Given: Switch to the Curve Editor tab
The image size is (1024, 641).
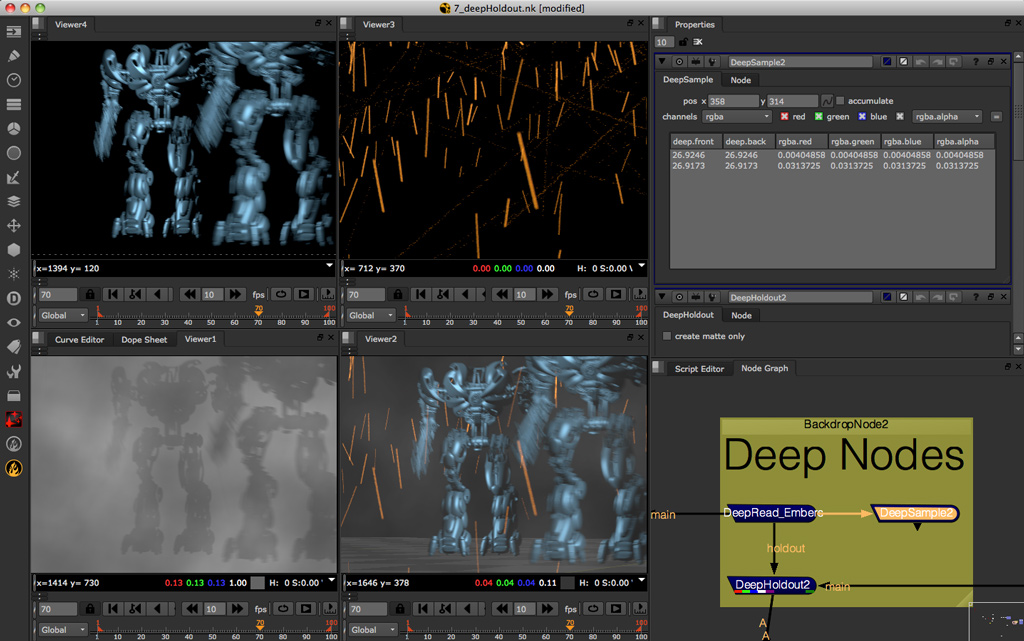Looking at the screenshot, I should click(79, 339).
